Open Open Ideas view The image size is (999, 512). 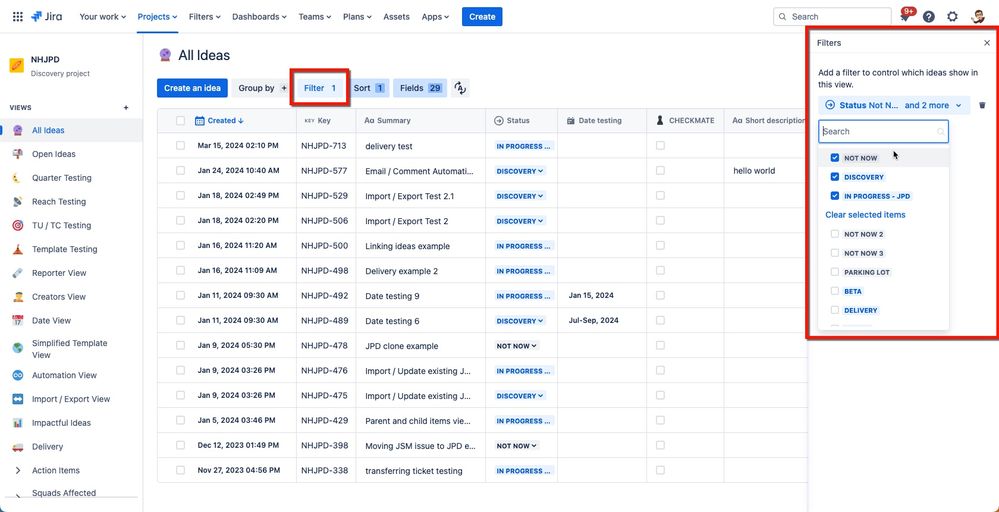[54, 154]
